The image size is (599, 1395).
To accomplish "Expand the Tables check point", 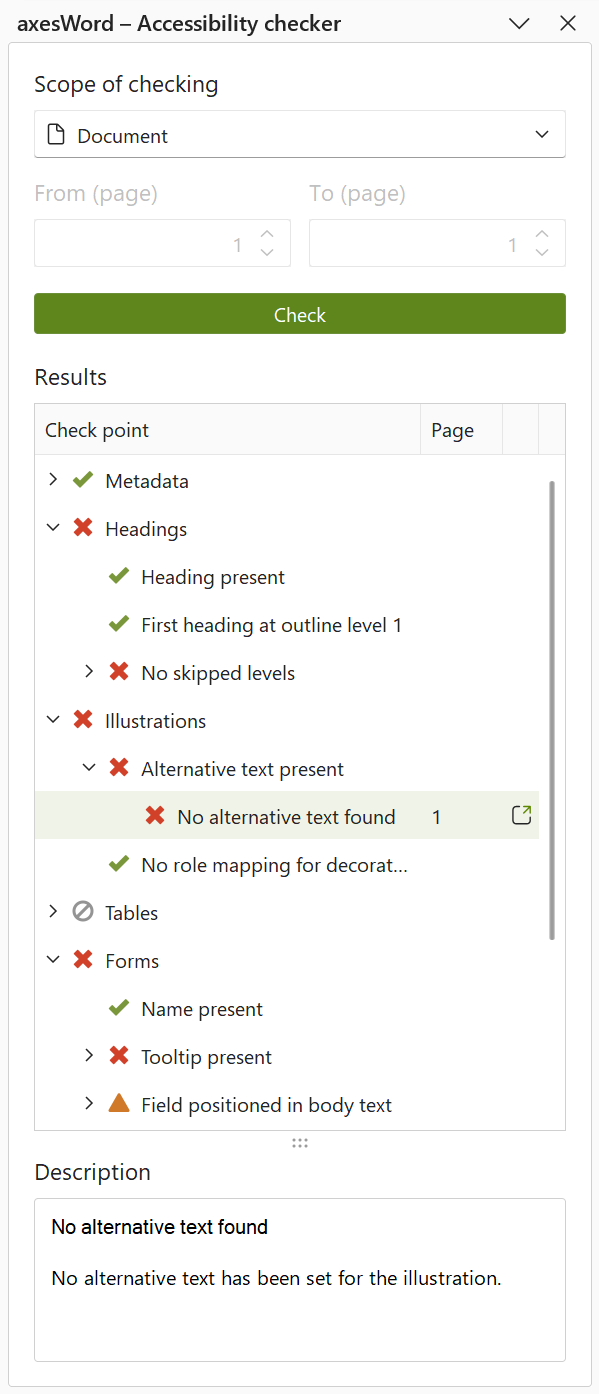I will pyautogui.click(x=53, y=913).
